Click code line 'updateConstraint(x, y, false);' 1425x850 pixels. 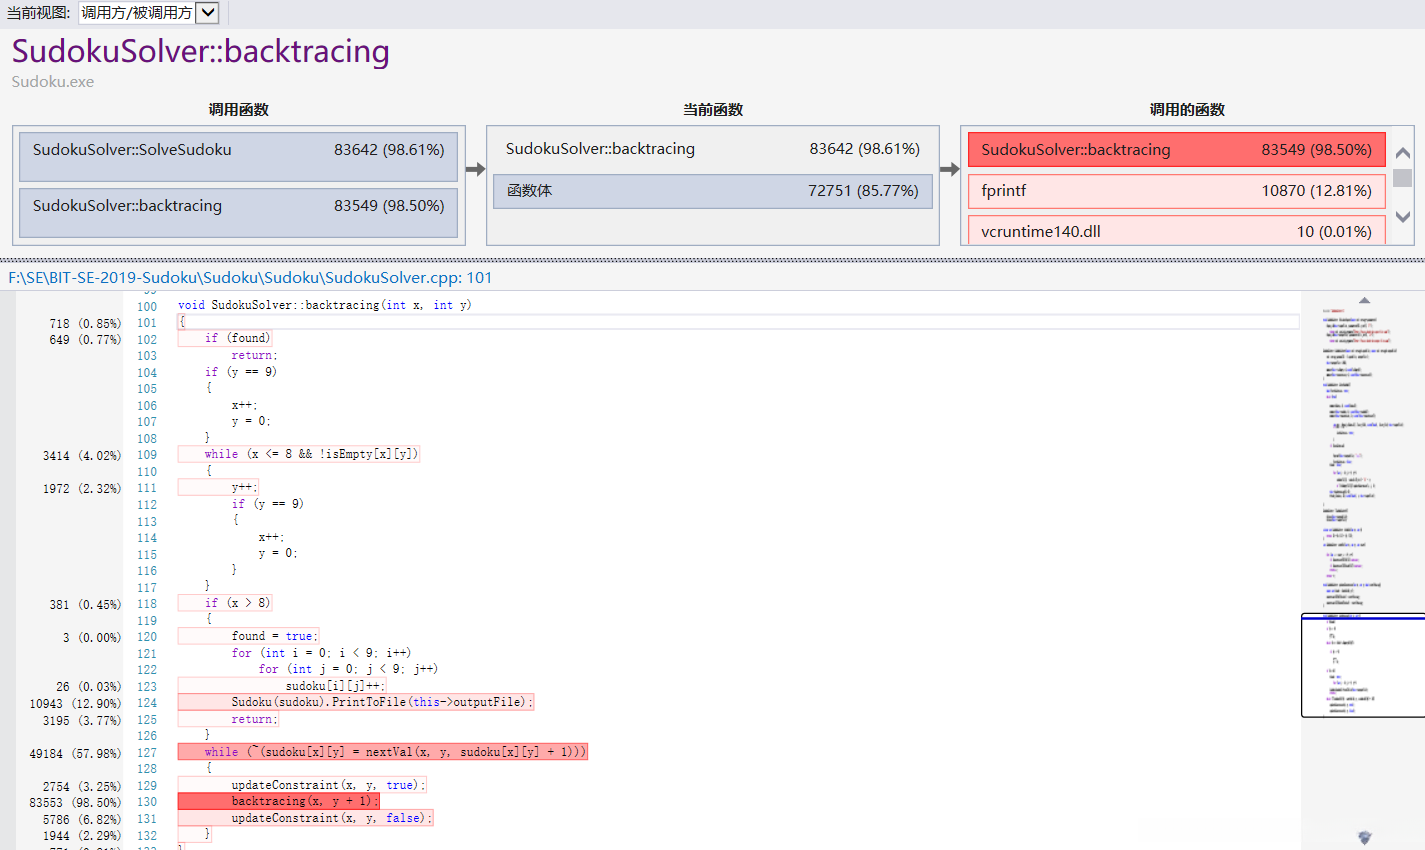tap(332, 818)
